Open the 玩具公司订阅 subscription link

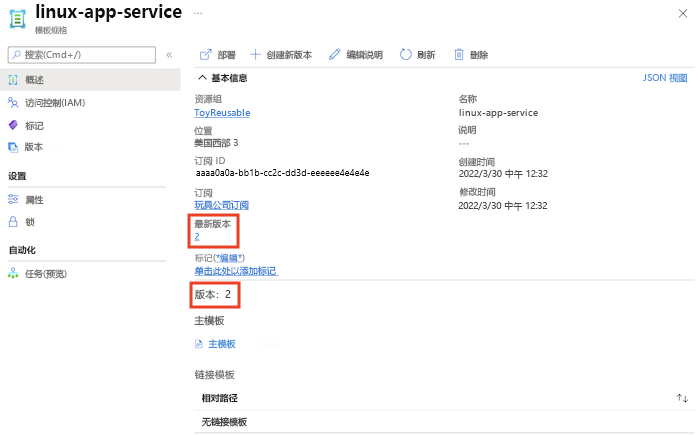coord(221,205)
